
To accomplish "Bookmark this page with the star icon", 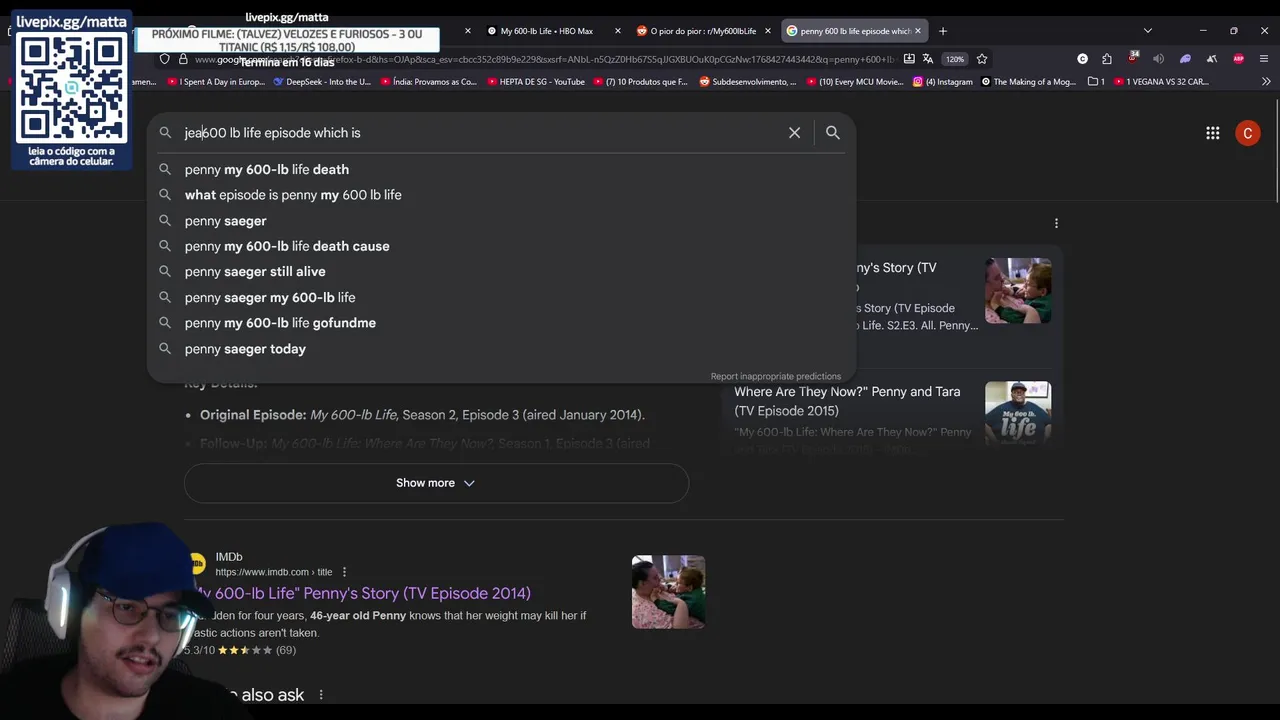I will click(x=981, y=59).
